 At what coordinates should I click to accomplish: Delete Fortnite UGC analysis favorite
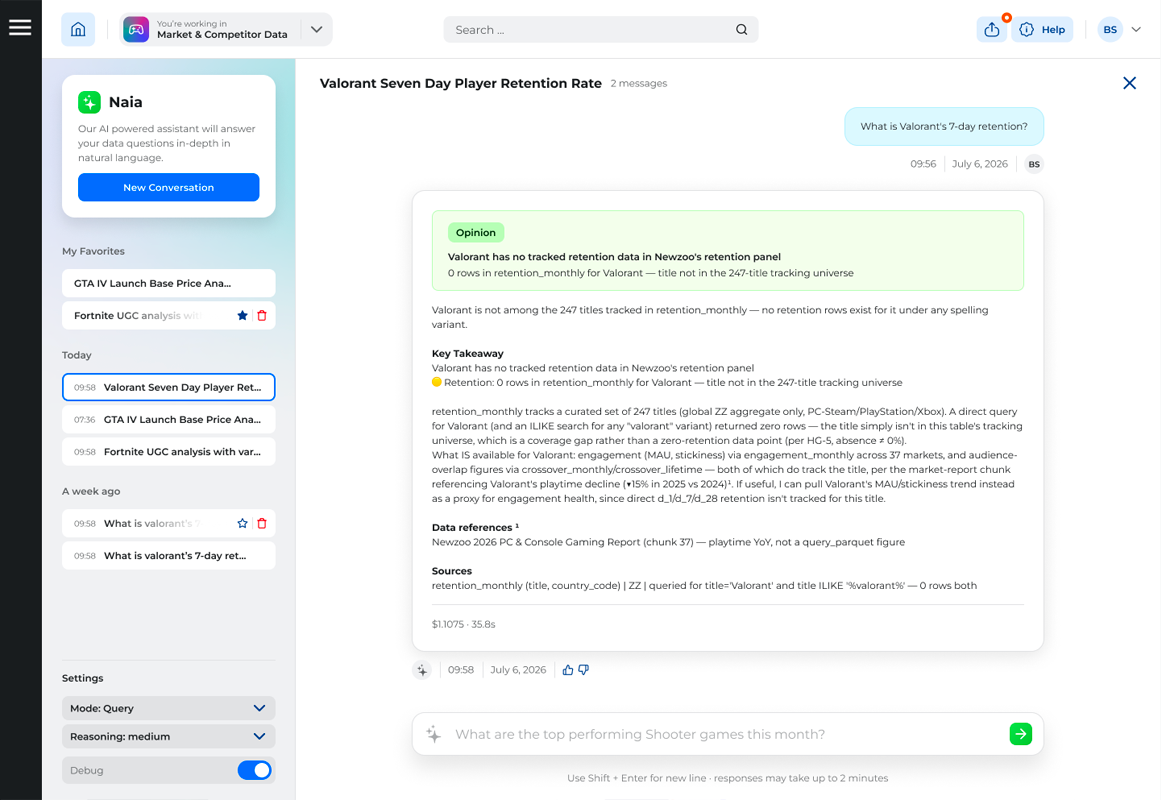coord(262,316)
